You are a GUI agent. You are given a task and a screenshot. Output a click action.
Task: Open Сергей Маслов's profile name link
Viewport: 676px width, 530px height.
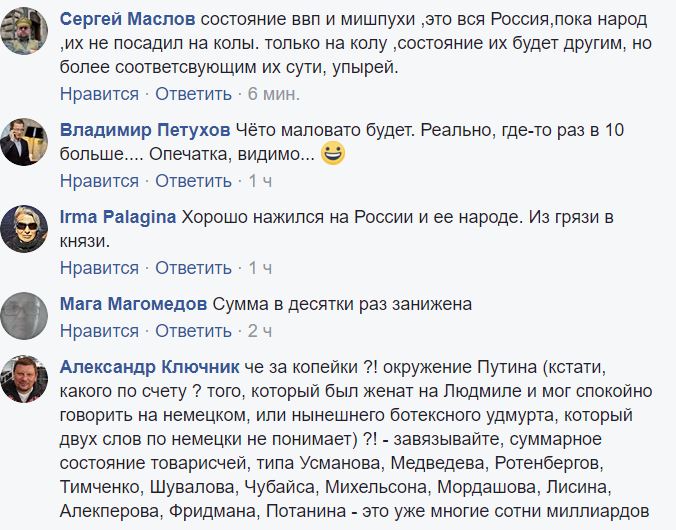pyautogui.click(x=128, y=21)
